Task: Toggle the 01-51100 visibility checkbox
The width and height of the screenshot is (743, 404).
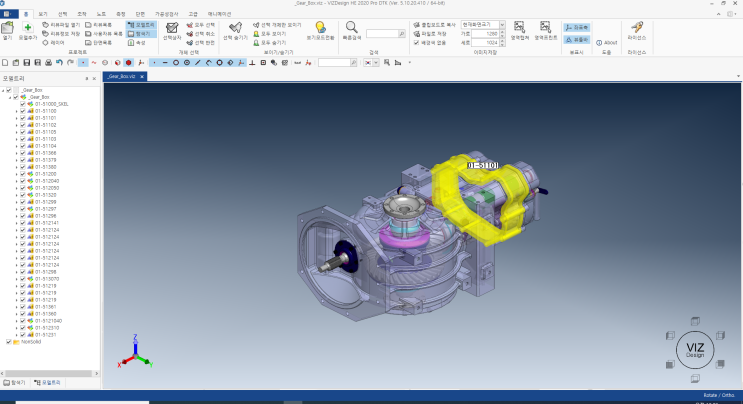Action: coord(23,111)
